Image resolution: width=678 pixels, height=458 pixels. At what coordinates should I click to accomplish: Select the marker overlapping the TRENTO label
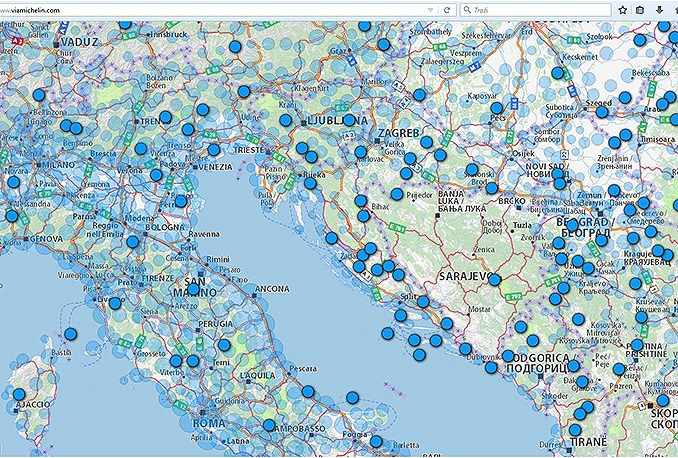pyautogui.click(x=165, y=117)
